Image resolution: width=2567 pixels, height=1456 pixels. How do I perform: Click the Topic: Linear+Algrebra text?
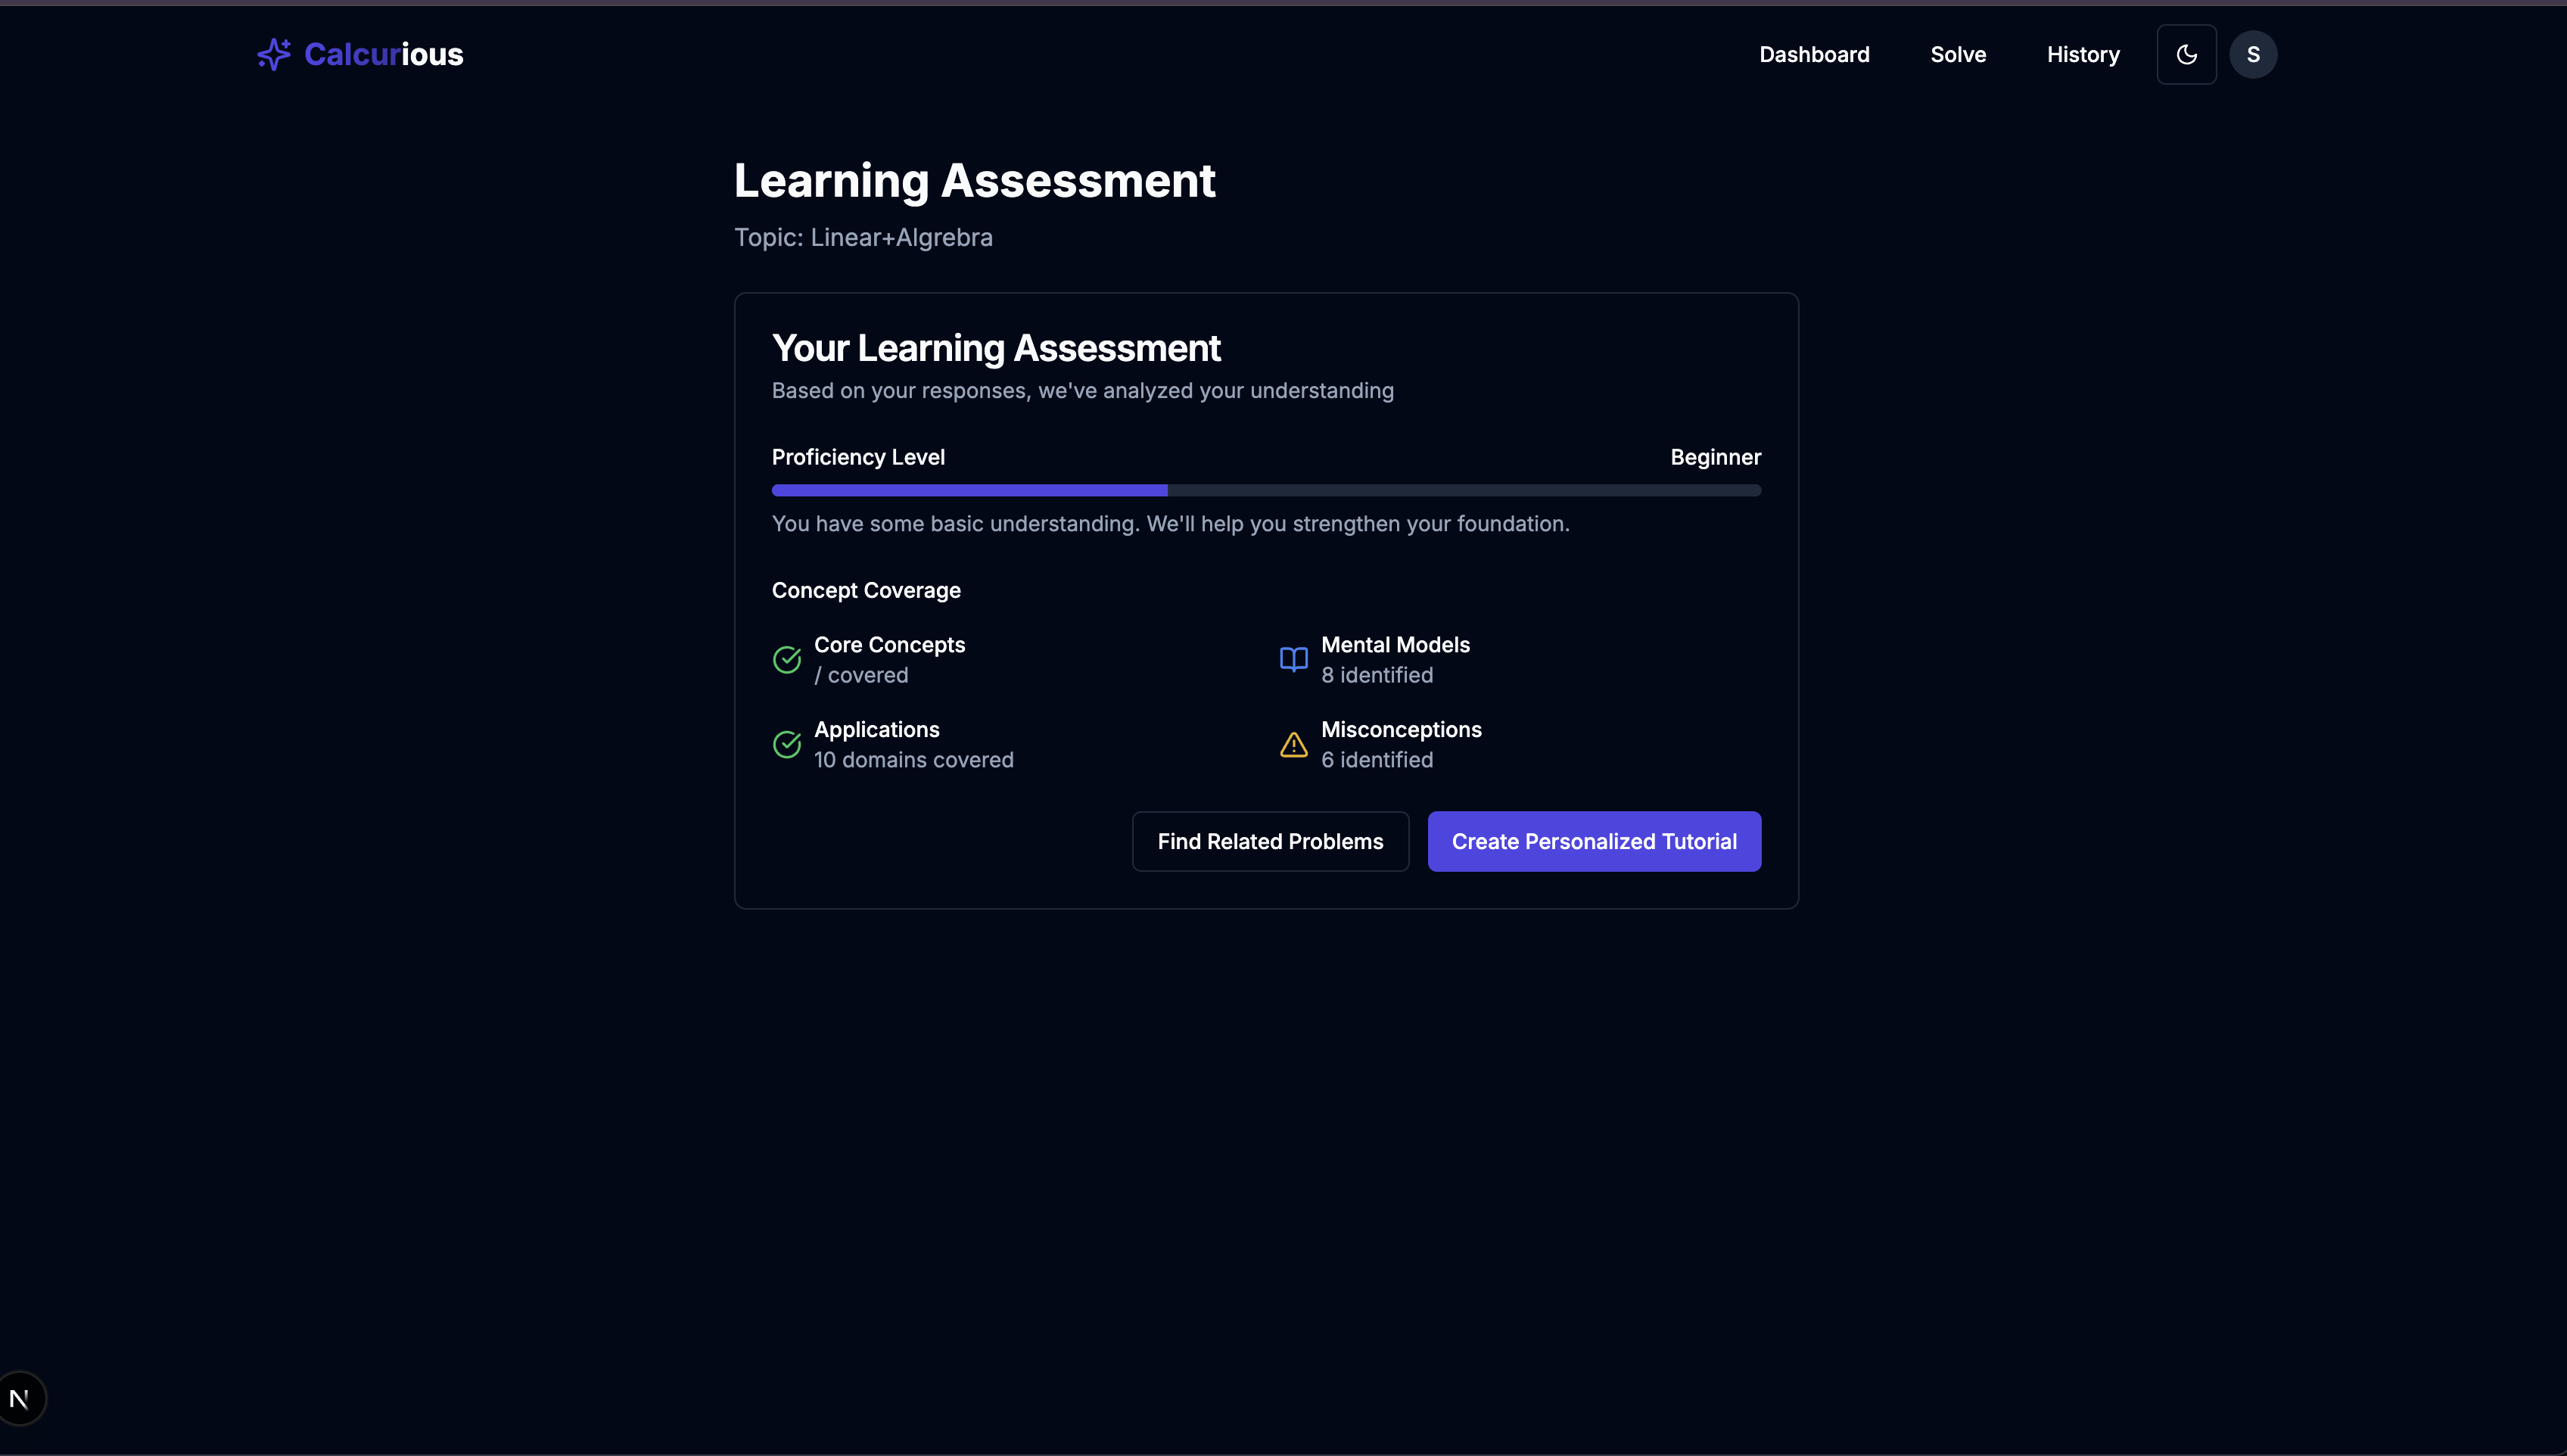click(863, 238)
